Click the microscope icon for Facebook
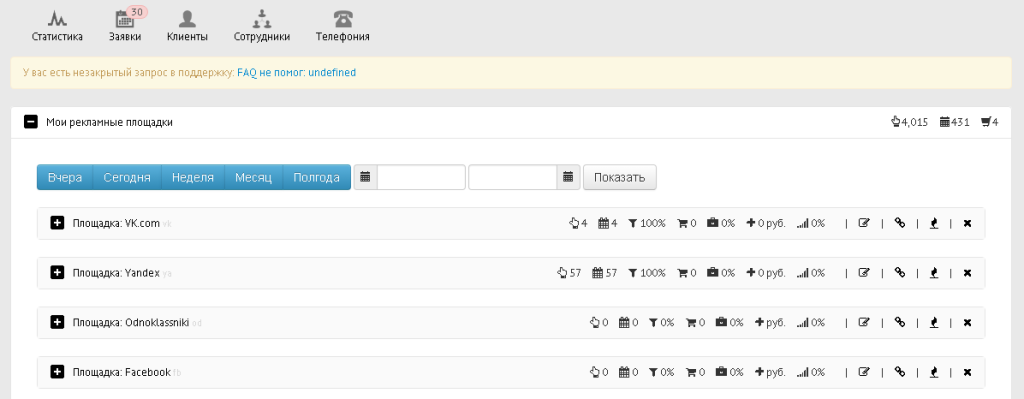The width and height of the screenshot is (1024, 399). click(934, 372)
